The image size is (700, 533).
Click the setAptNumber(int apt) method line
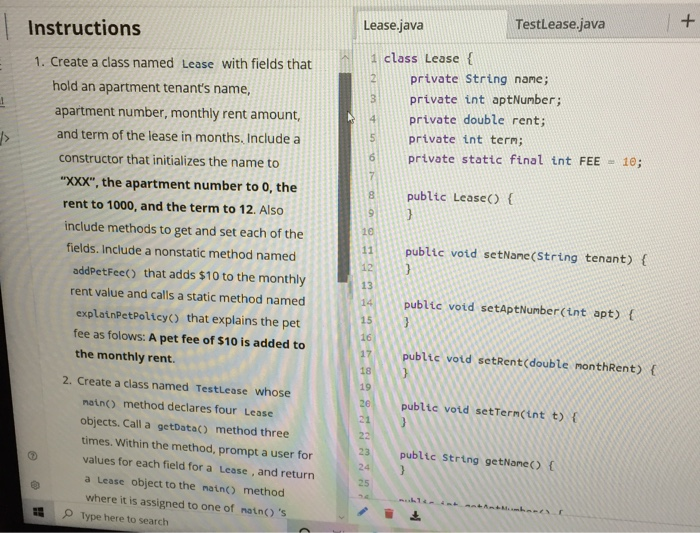pos(519,309)
